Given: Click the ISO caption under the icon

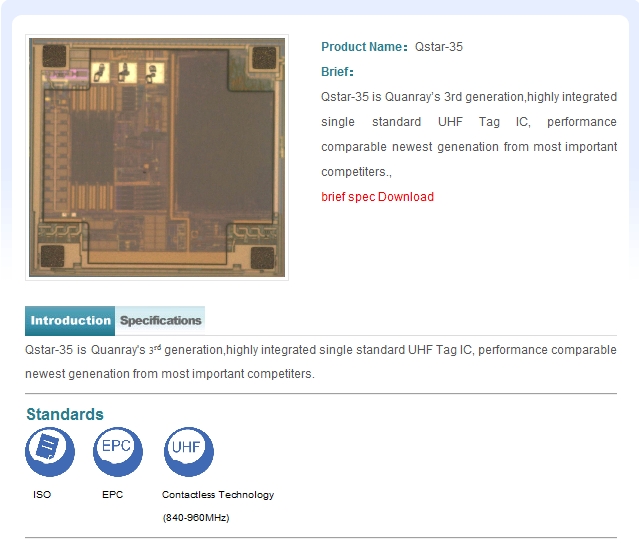Looking at the screenshot, I should click(x=42, y=495).
